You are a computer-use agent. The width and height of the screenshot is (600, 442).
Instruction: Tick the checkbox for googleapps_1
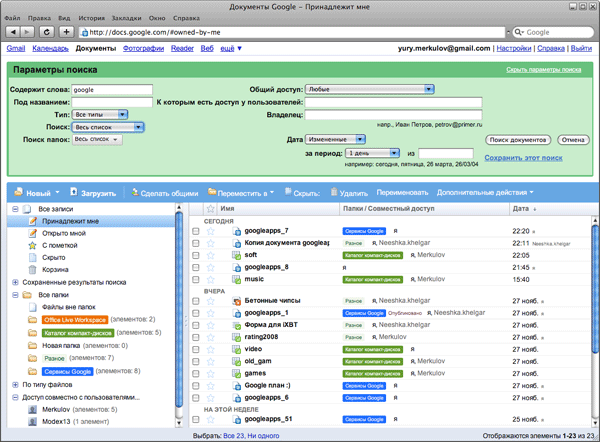(196, 313)
